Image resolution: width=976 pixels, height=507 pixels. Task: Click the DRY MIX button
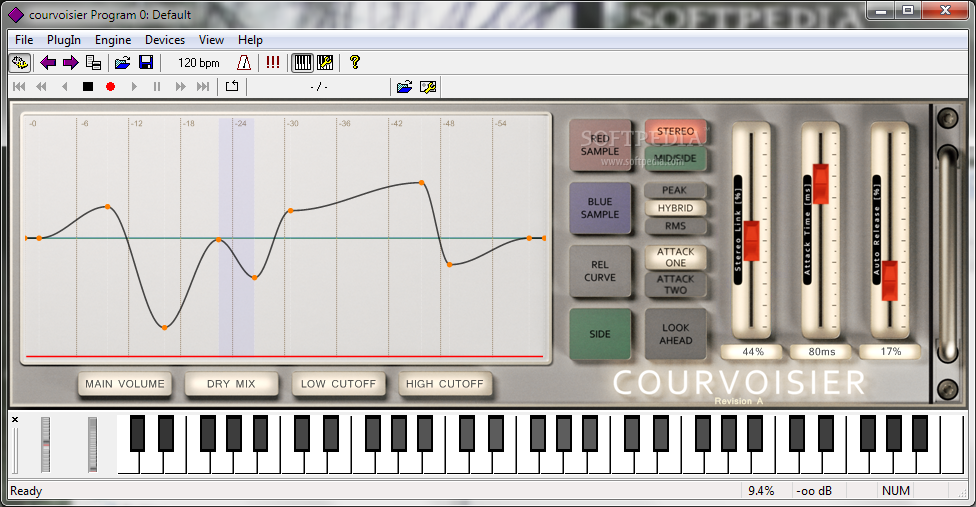click(x=232, y=384)
